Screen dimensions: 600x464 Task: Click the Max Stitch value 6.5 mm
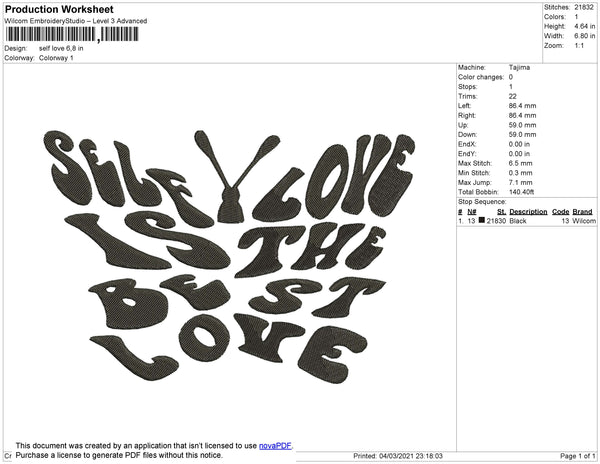point(520,163)
